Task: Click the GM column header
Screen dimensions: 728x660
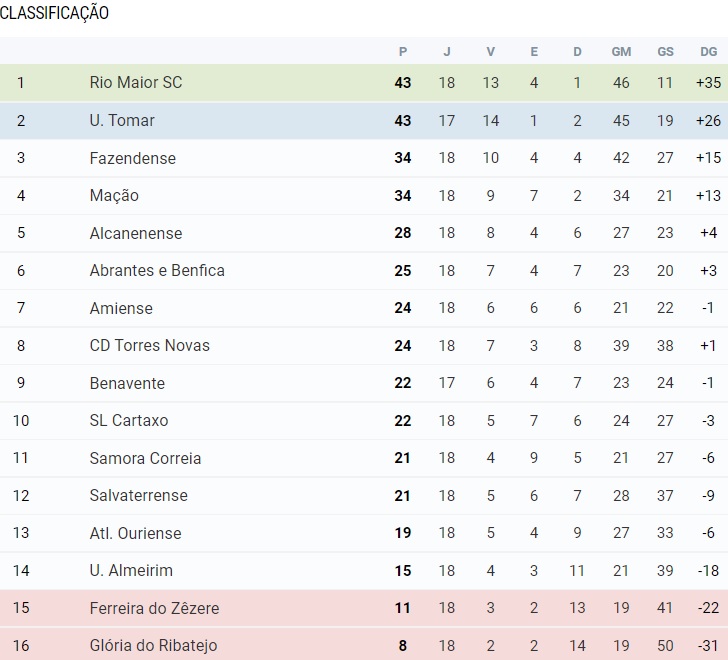Action: [x=621, y=52]
